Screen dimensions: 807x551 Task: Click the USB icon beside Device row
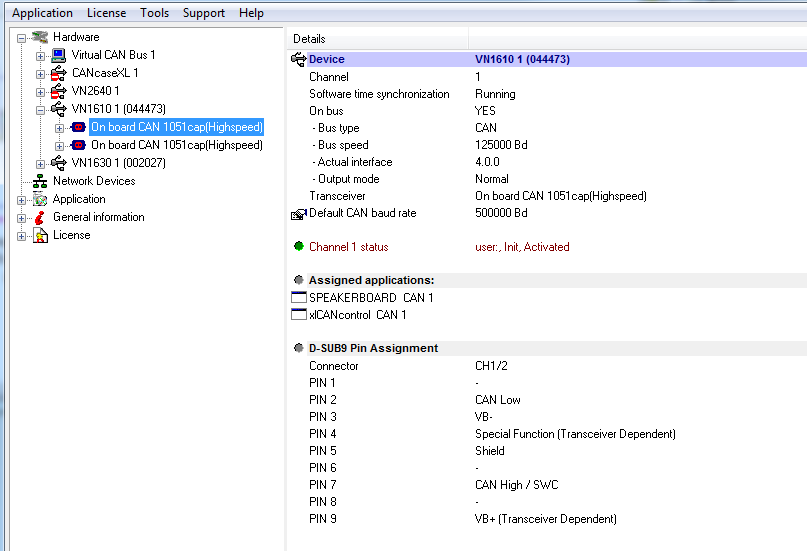coord(299,59)
